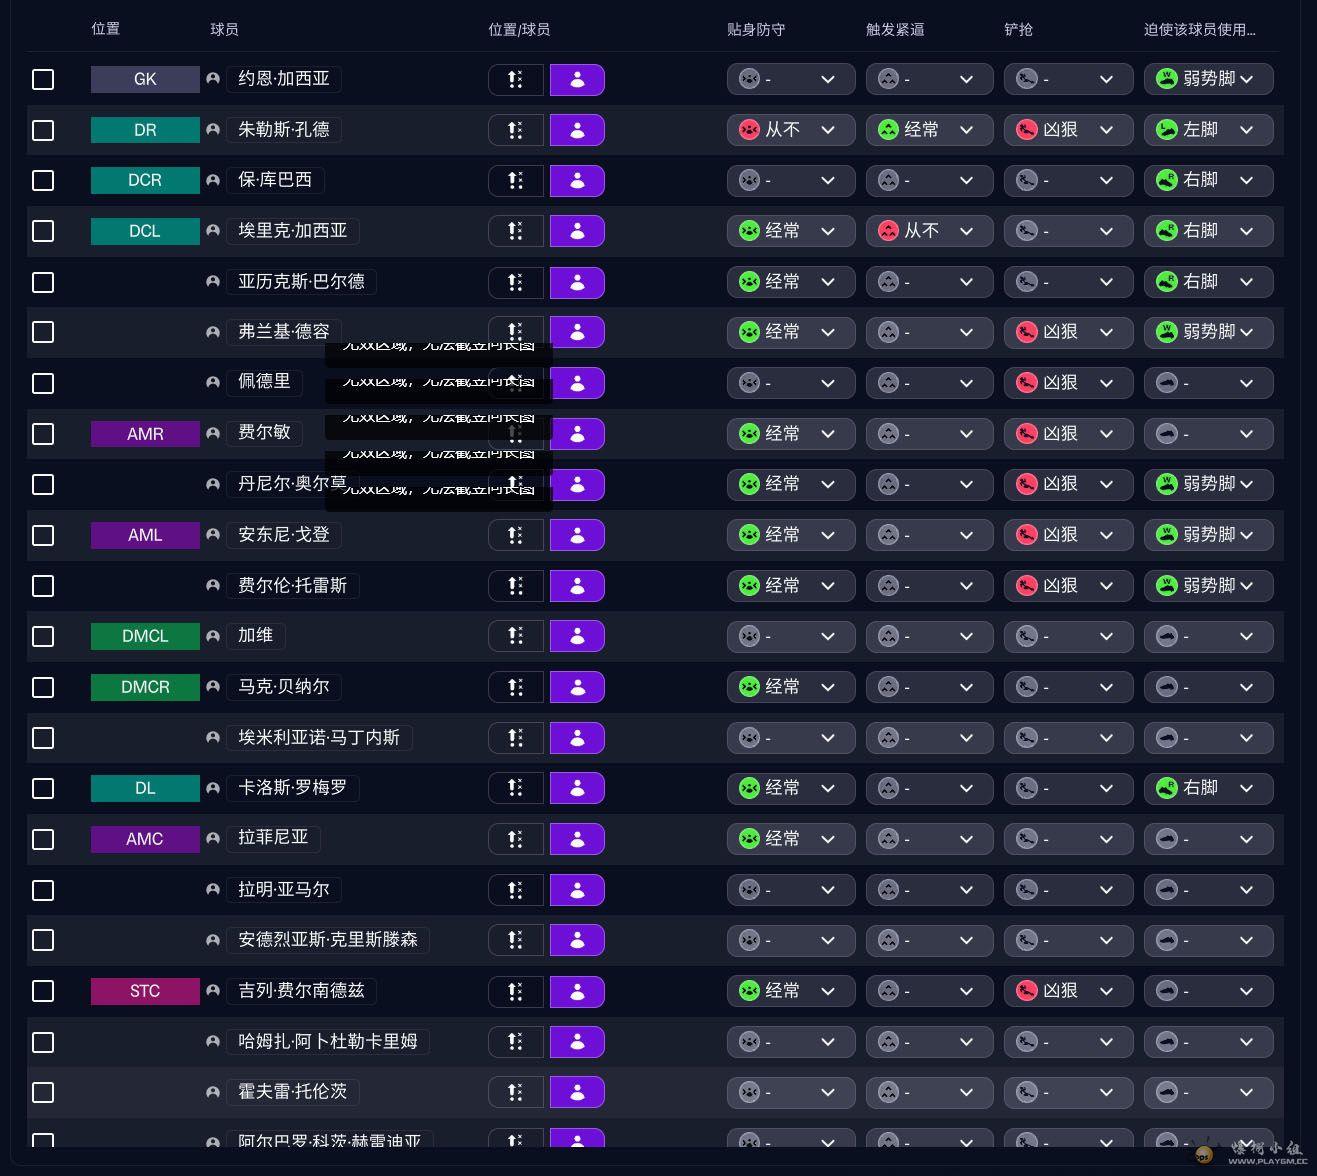
Task: Tick the checkbox in the DR row
Action: pyautogui.click(x=43, y=130)
